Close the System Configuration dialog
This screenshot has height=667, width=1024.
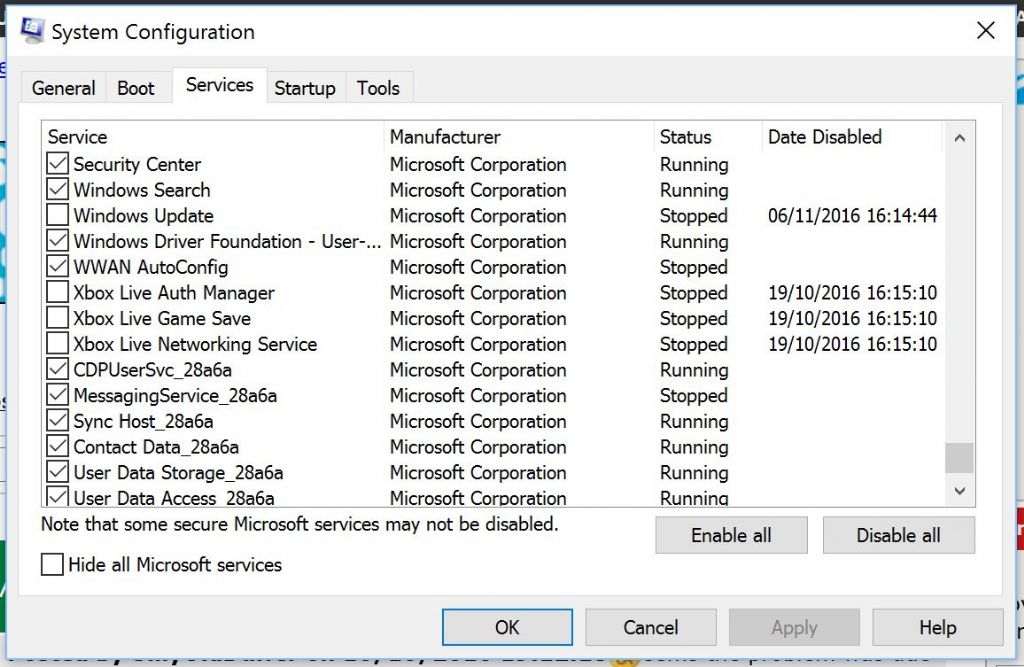[x=985, y=30]
